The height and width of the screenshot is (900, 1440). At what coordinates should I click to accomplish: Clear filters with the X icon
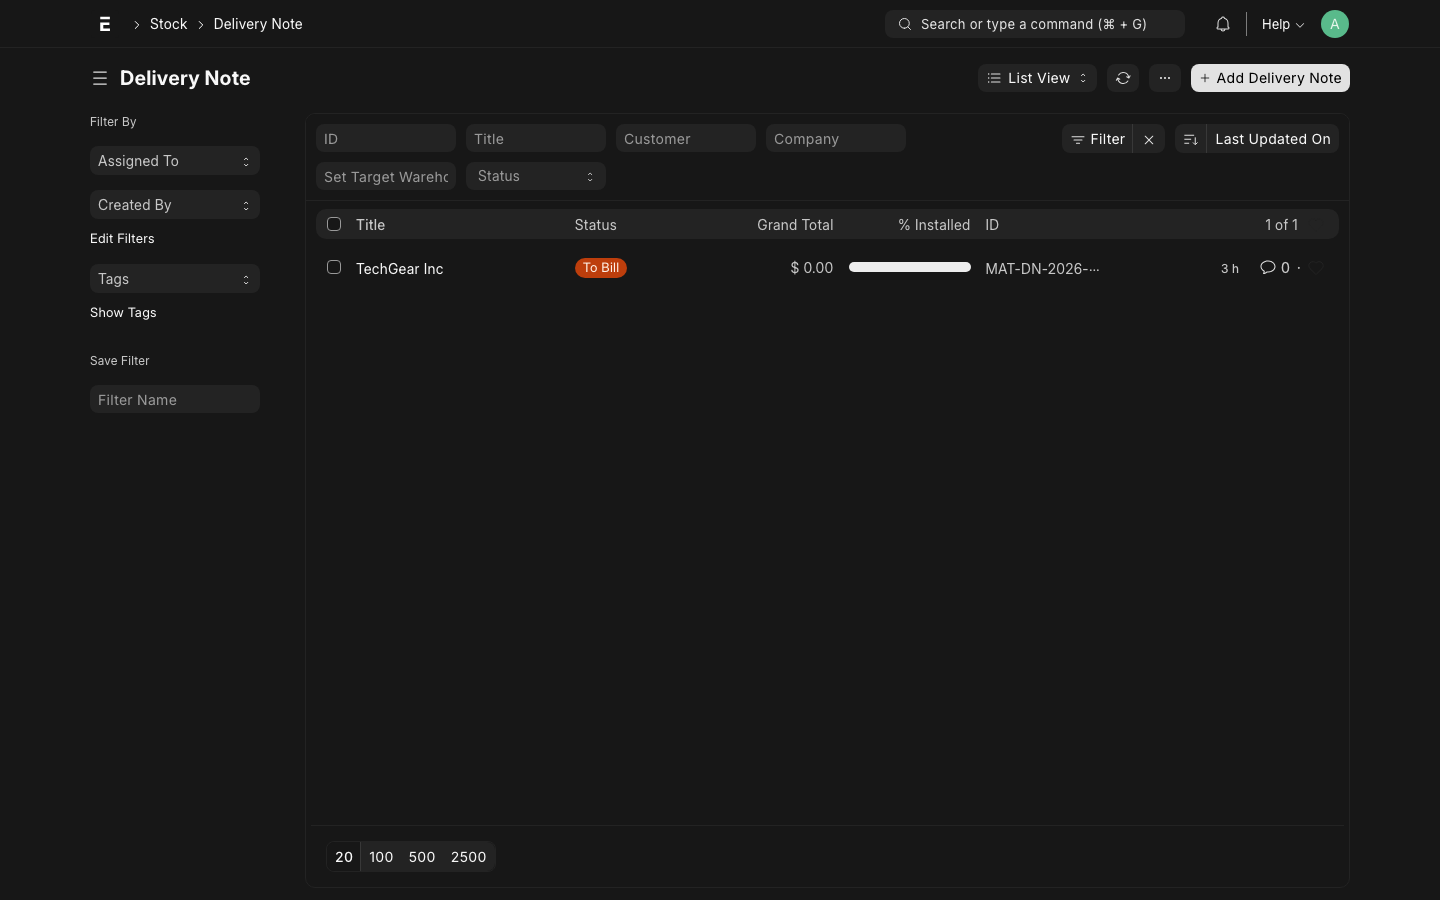pos(1149,140)
